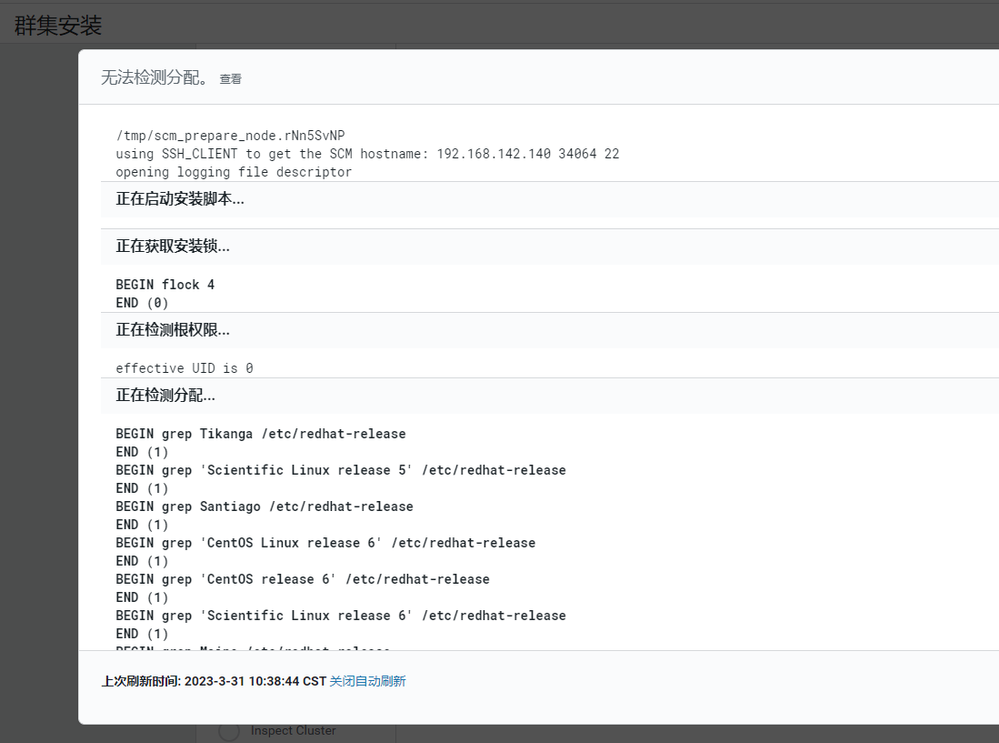The width and height of the screenshot is (999, 743).
Task: Click the END (0) log line
Action: (142, 303)
